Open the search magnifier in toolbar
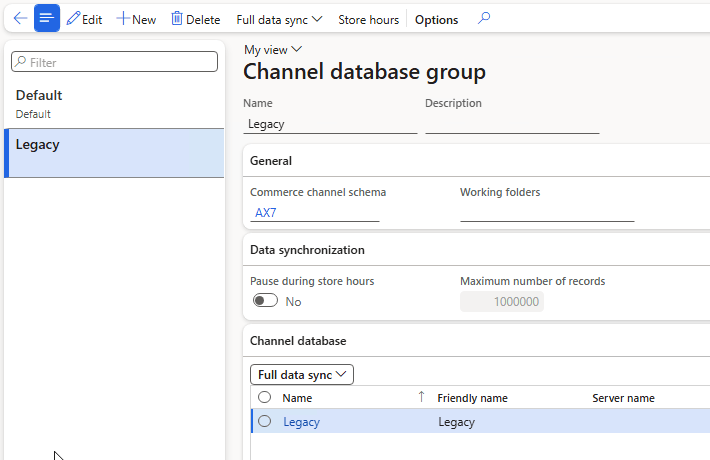The width and height of the screenshot is (710, 460). [x=484, y=19]
